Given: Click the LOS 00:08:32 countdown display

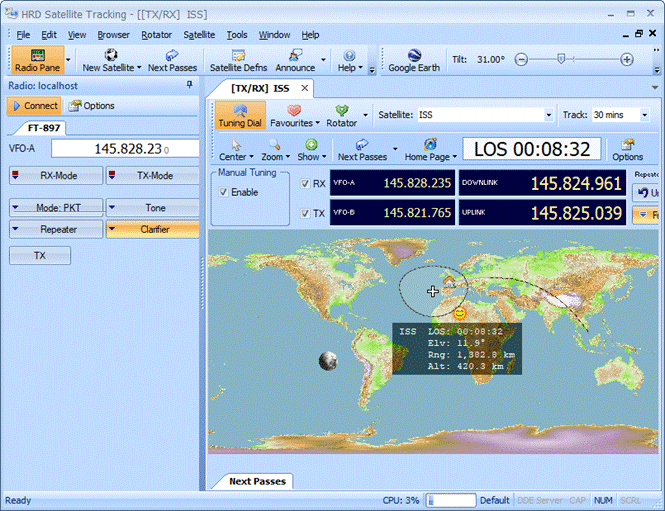Looking at the screenshot, I should [532, 149].
